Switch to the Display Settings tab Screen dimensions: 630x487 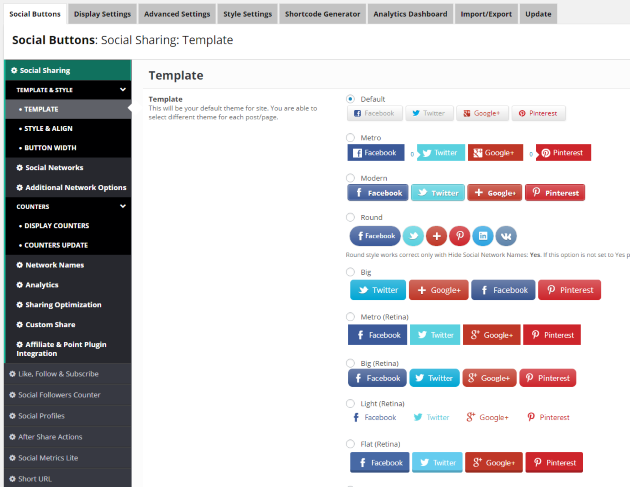coord(102,14)
